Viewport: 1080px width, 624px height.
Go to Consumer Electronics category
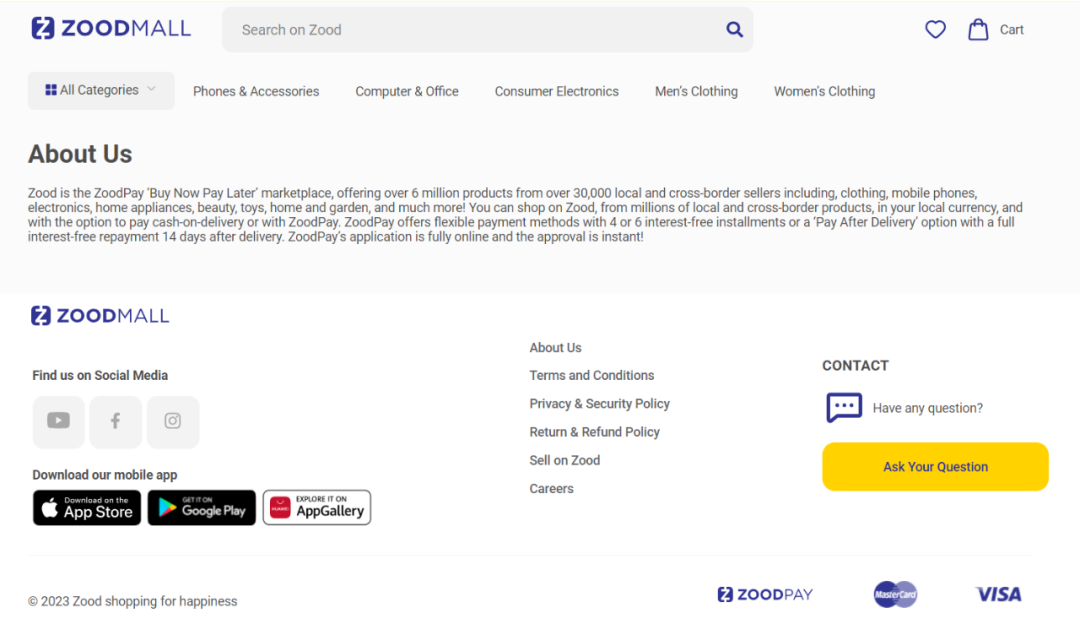coord(557,91)
